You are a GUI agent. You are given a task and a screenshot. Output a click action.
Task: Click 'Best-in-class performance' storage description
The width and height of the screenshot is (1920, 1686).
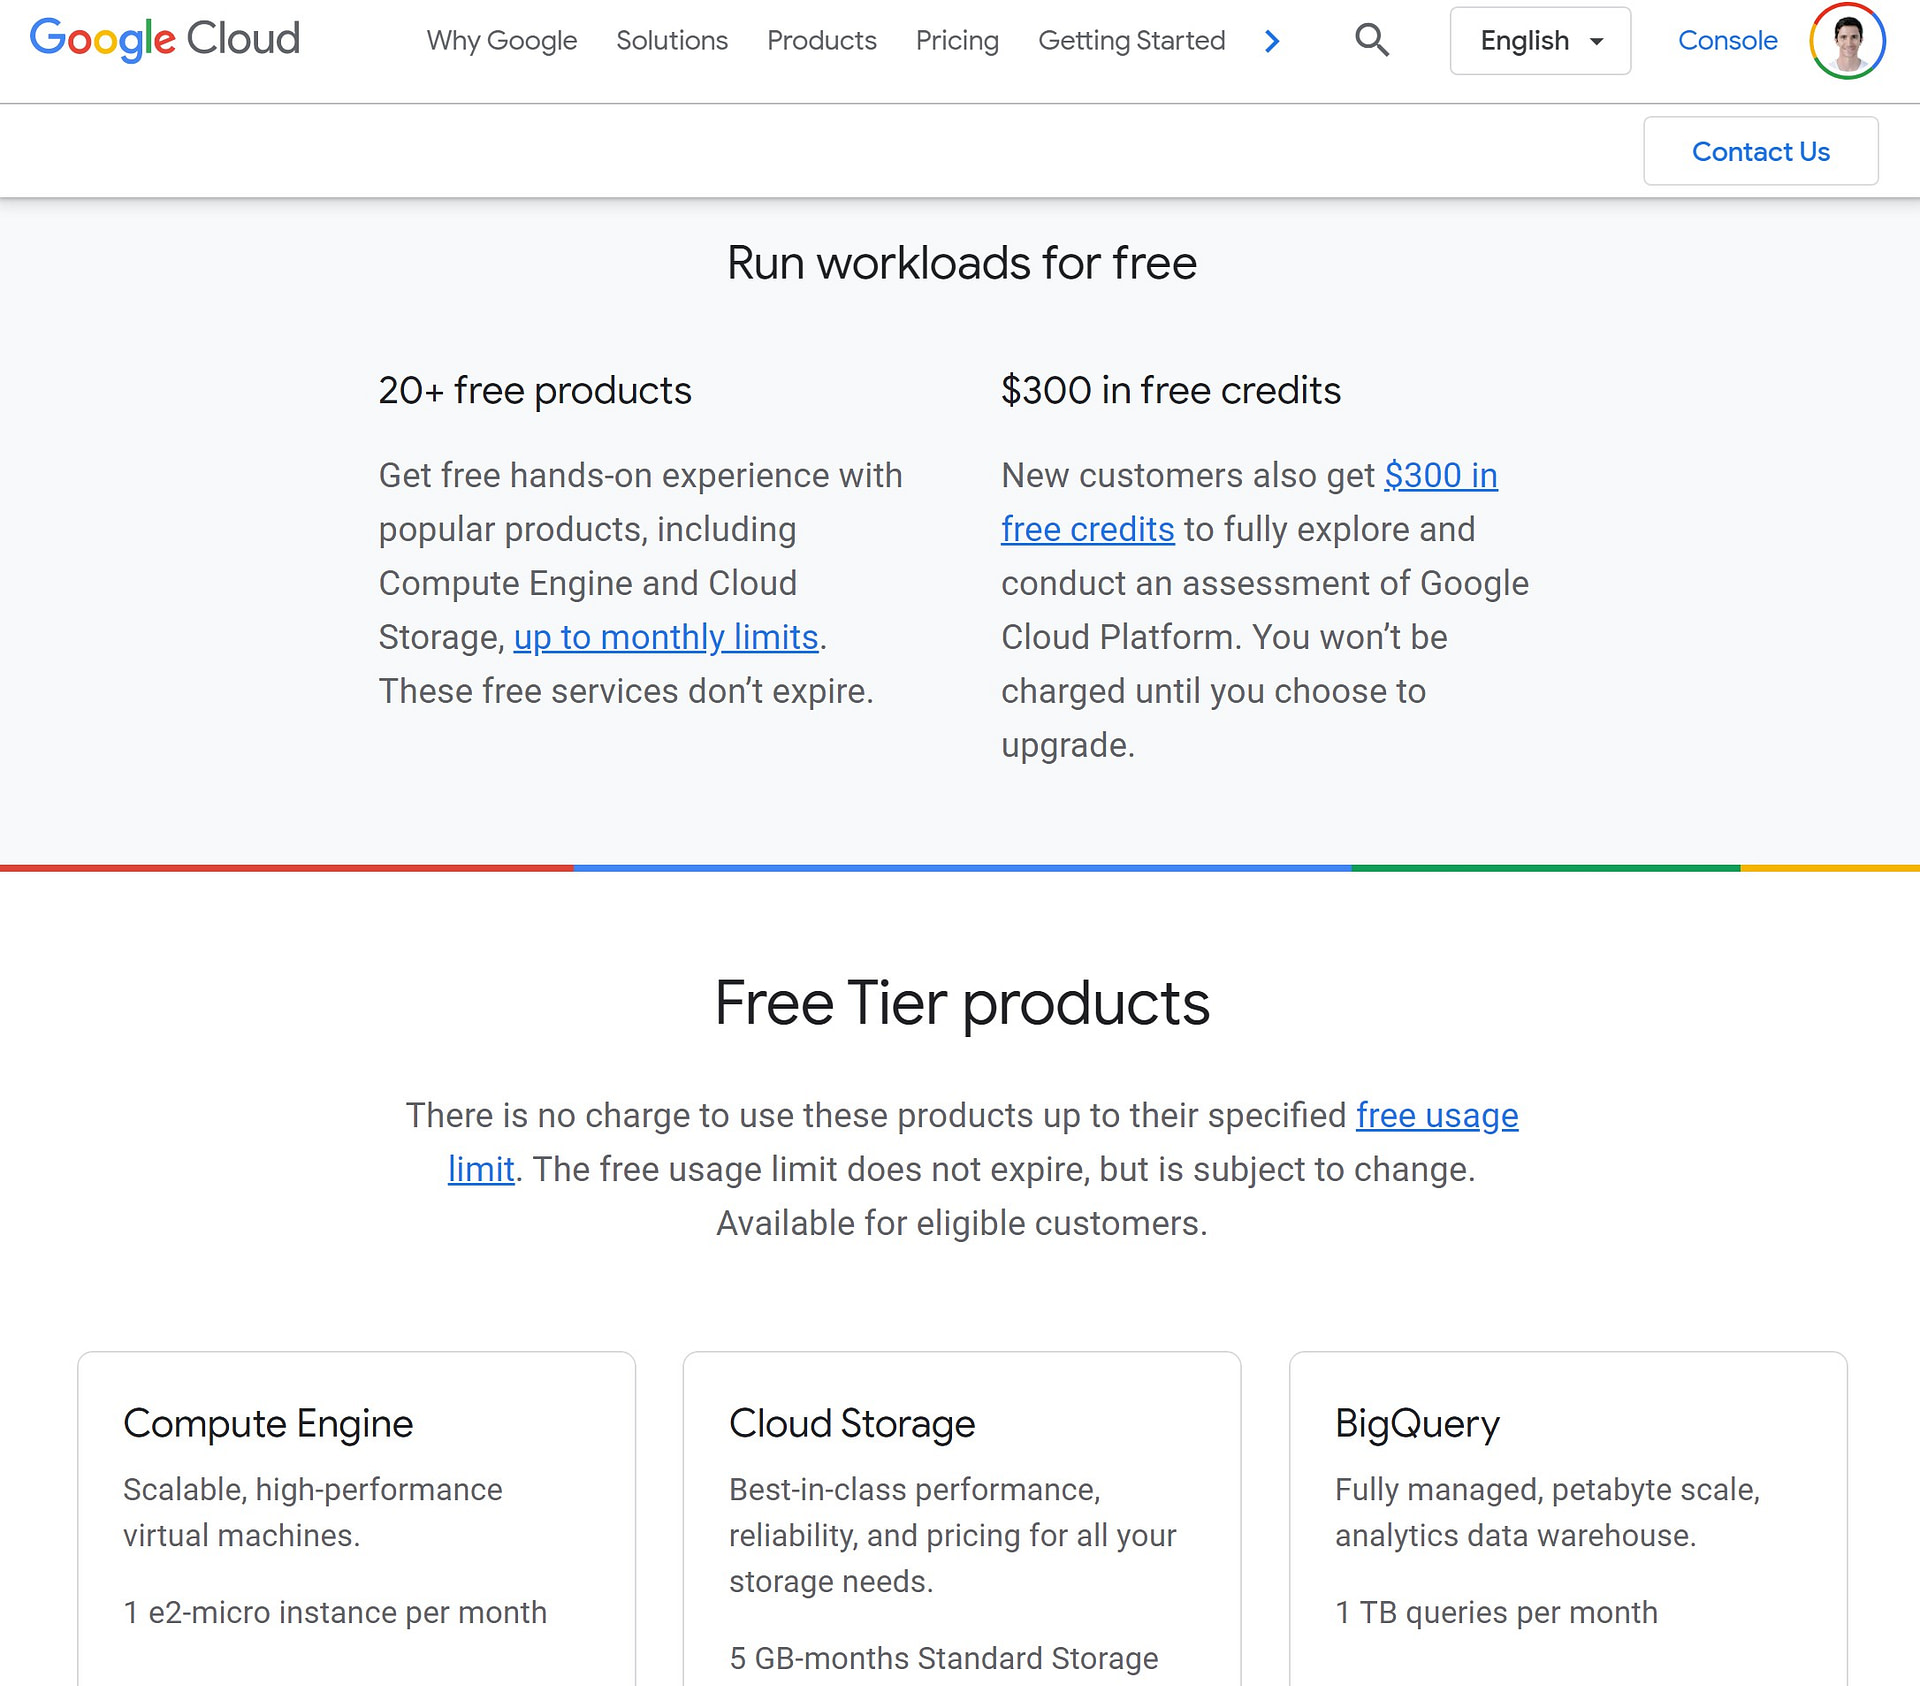(x=953, y=1536)
